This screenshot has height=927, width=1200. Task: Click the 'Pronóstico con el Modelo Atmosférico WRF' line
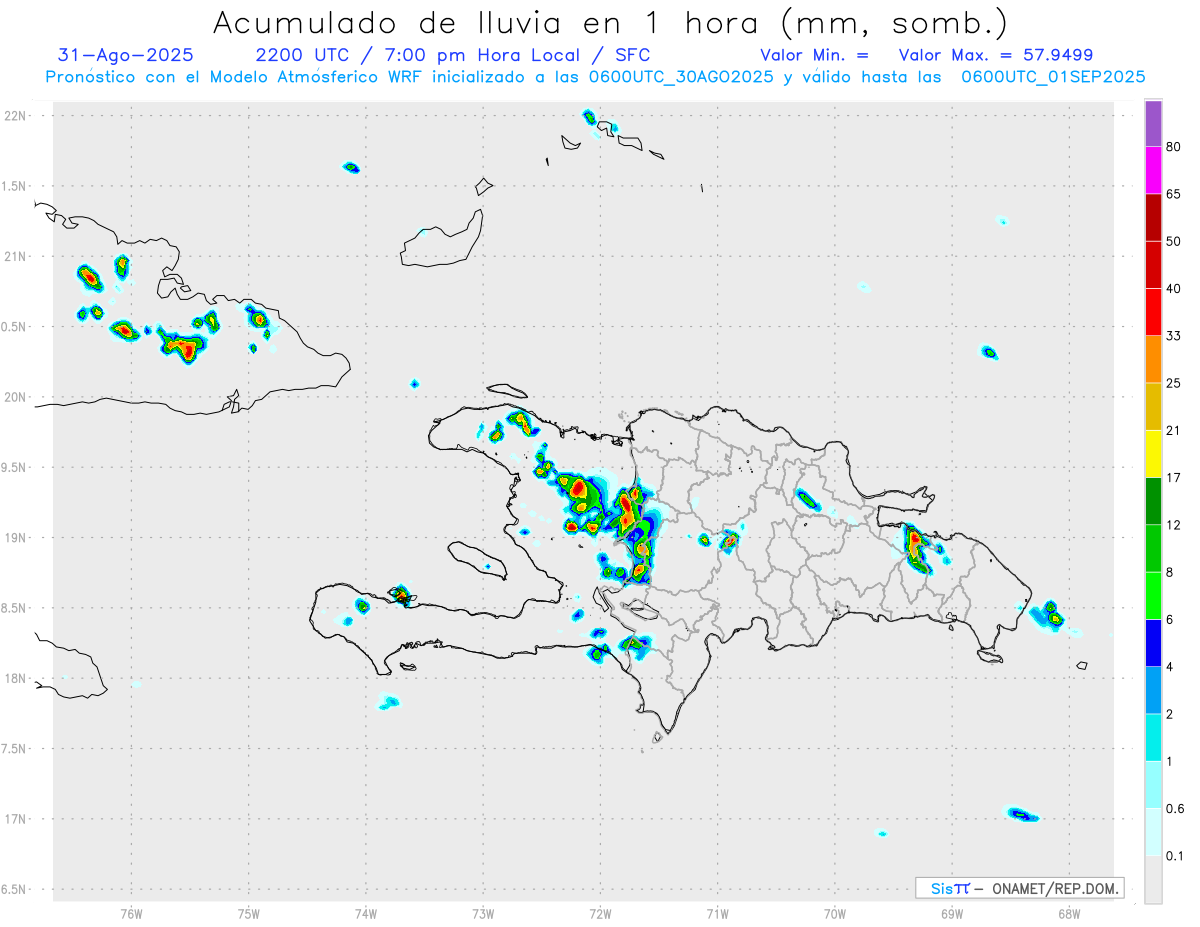tap(236, 77)
